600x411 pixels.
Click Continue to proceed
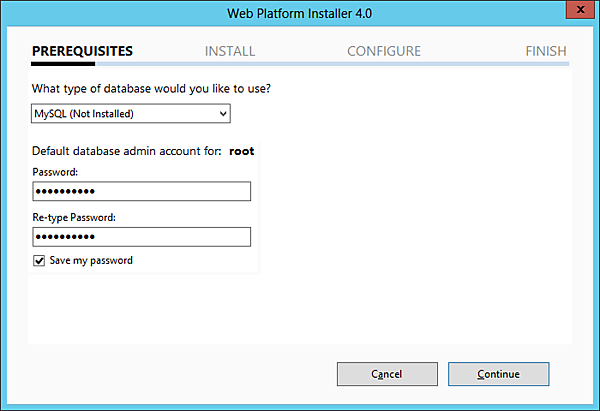click(498, 374)
